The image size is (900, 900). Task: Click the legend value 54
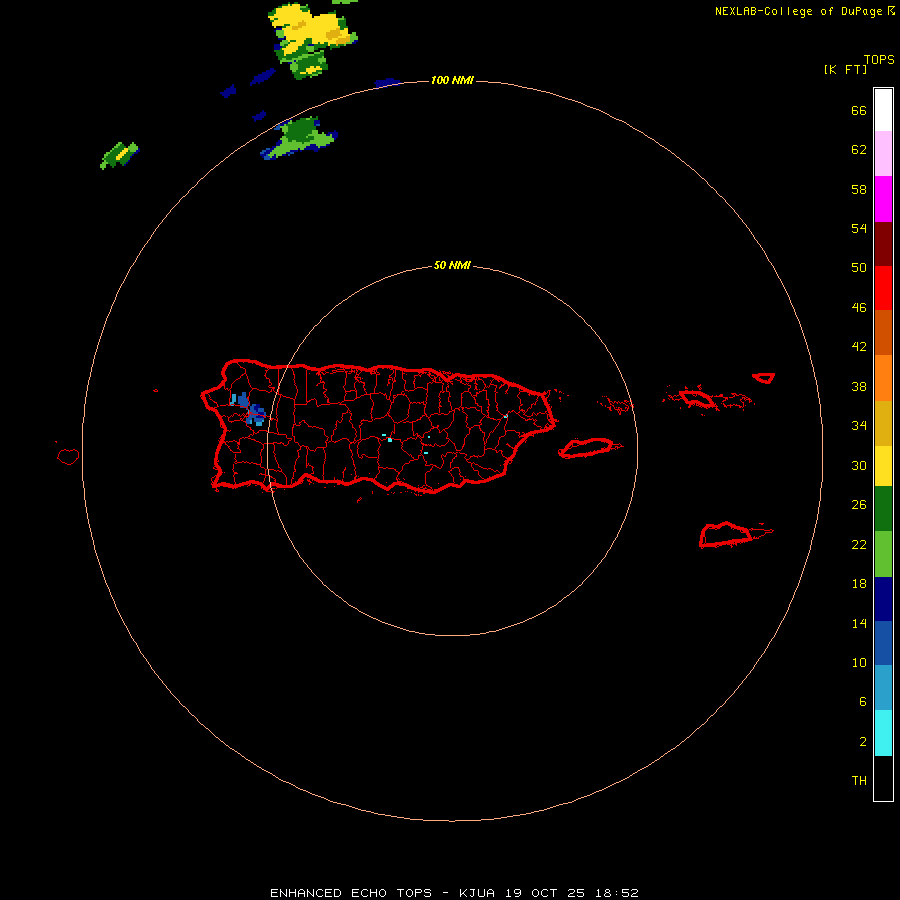pyautogui.click(x=859, y=228)
